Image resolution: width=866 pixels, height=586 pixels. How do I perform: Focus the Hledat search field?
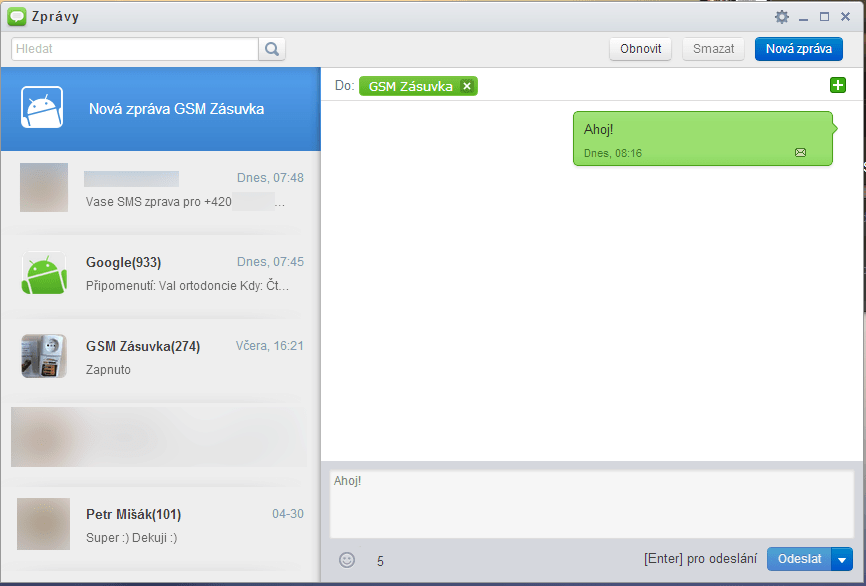[x=135, y=49]
